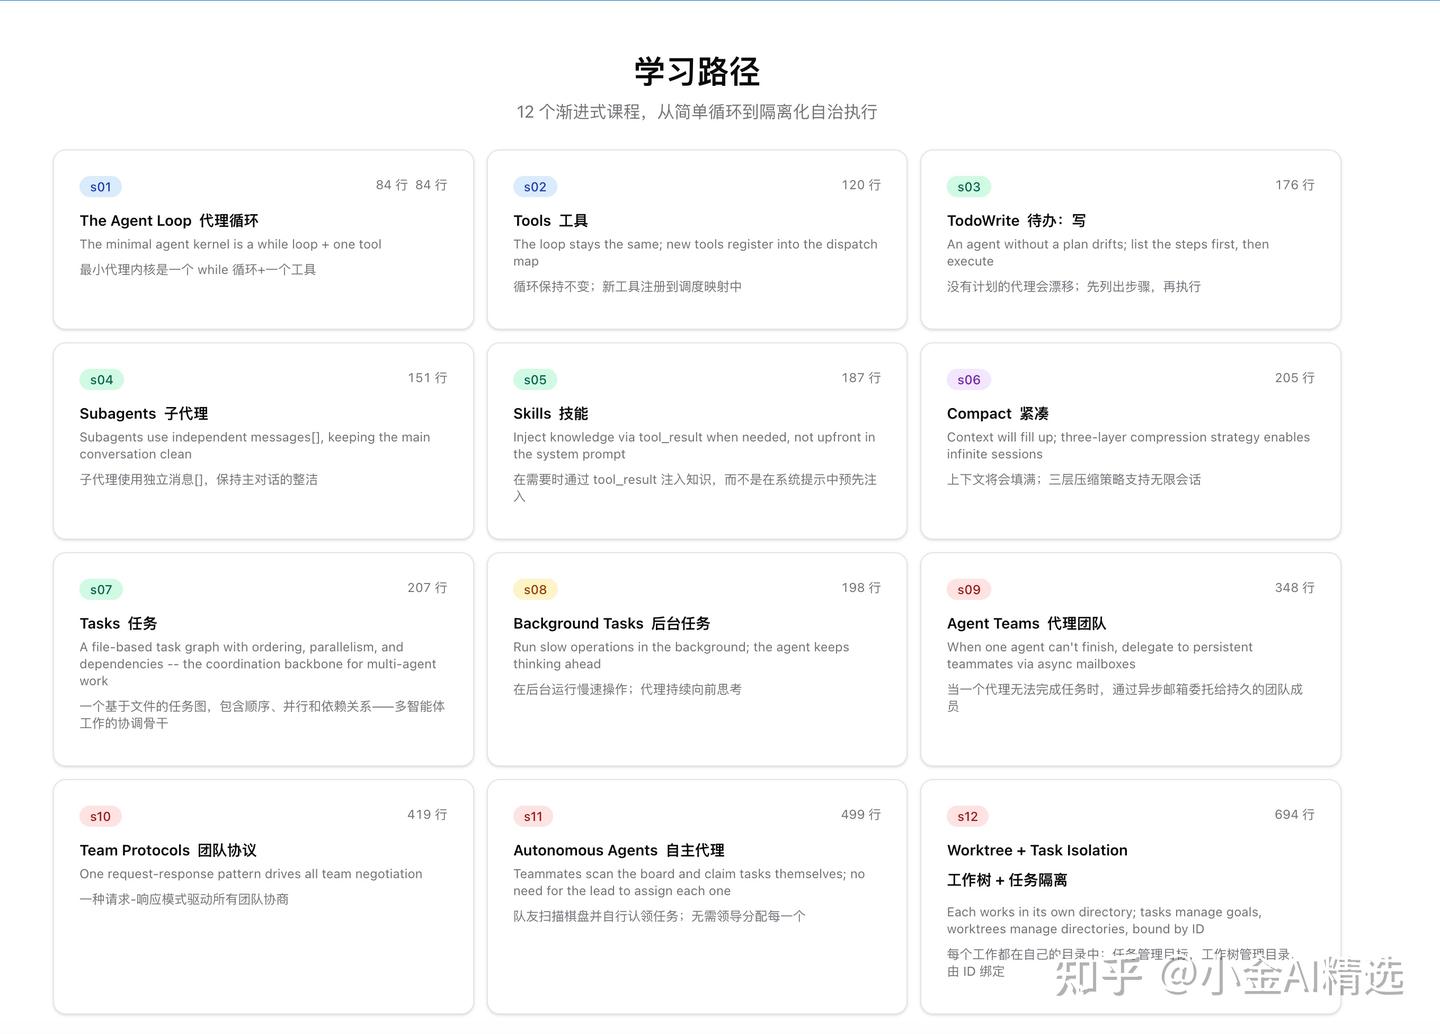The height and width of the screenshot is (1034, 1440).
Task: Select the TodoWrite 待办：写 card
Action: pyautogui.click(x=1130, y=240)
